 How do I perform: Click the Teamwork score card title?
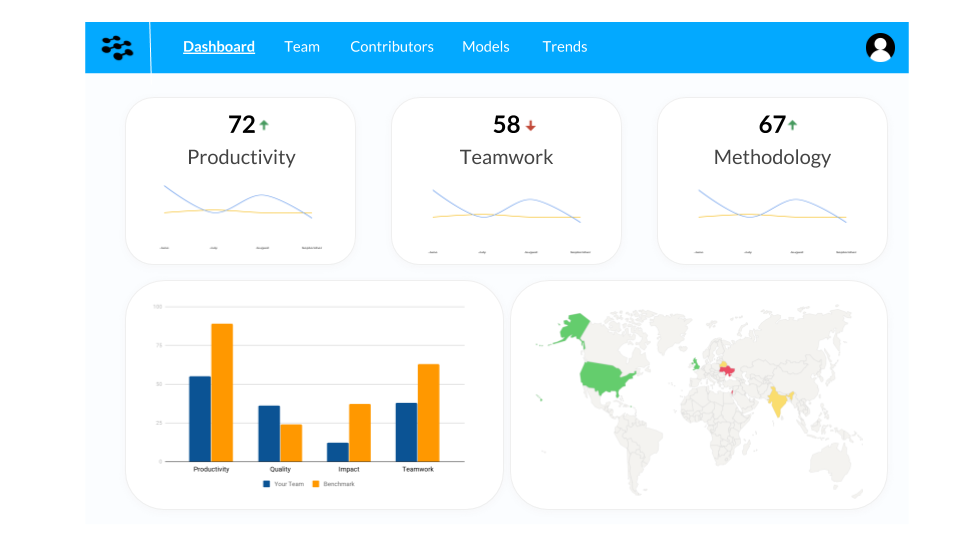[x=506, y=157]
